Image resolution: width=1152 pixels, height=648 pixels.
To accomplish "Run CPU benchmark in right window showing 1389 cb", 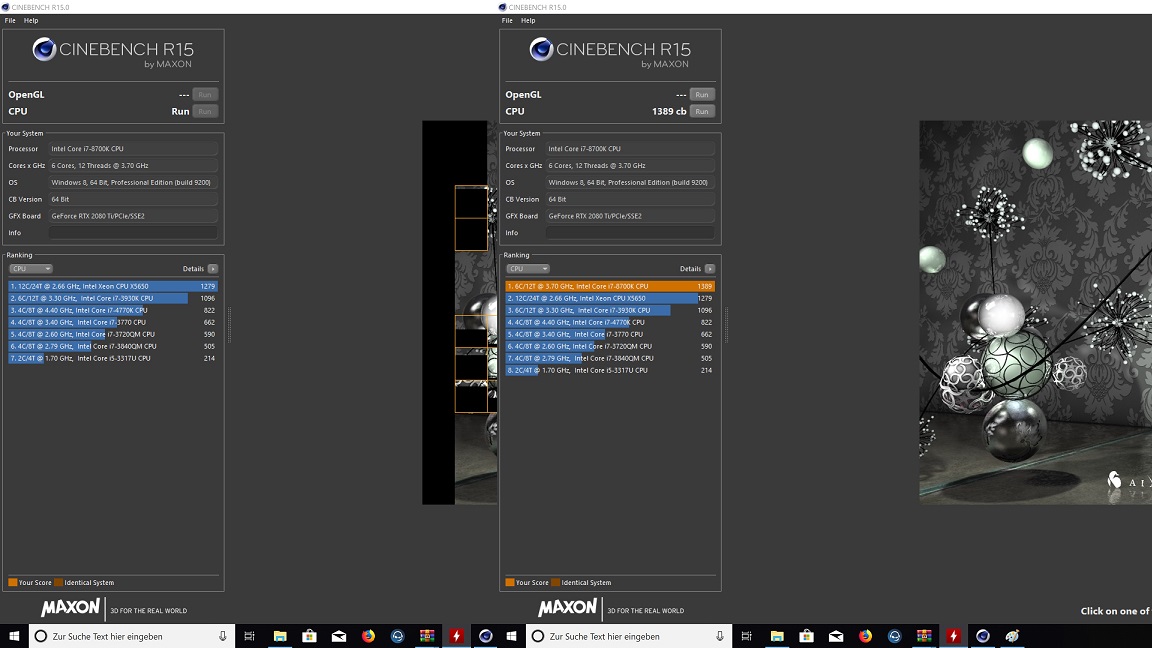I will click(x=702, y=111).
